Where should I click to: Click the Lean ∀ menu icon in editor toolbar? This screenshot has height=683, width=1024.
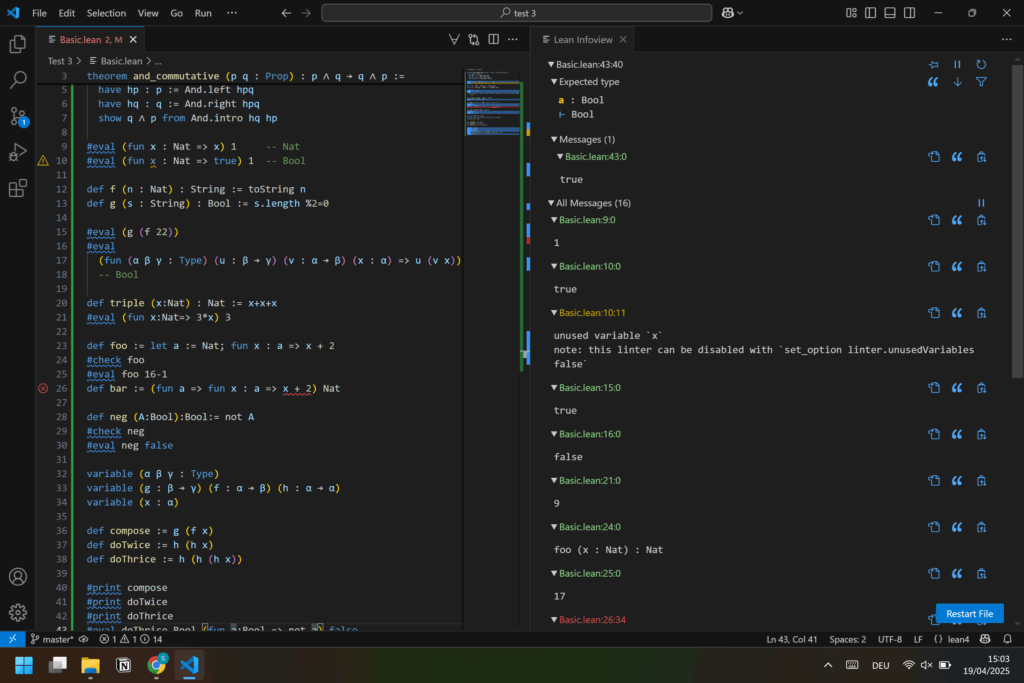[x=454, y=40]
